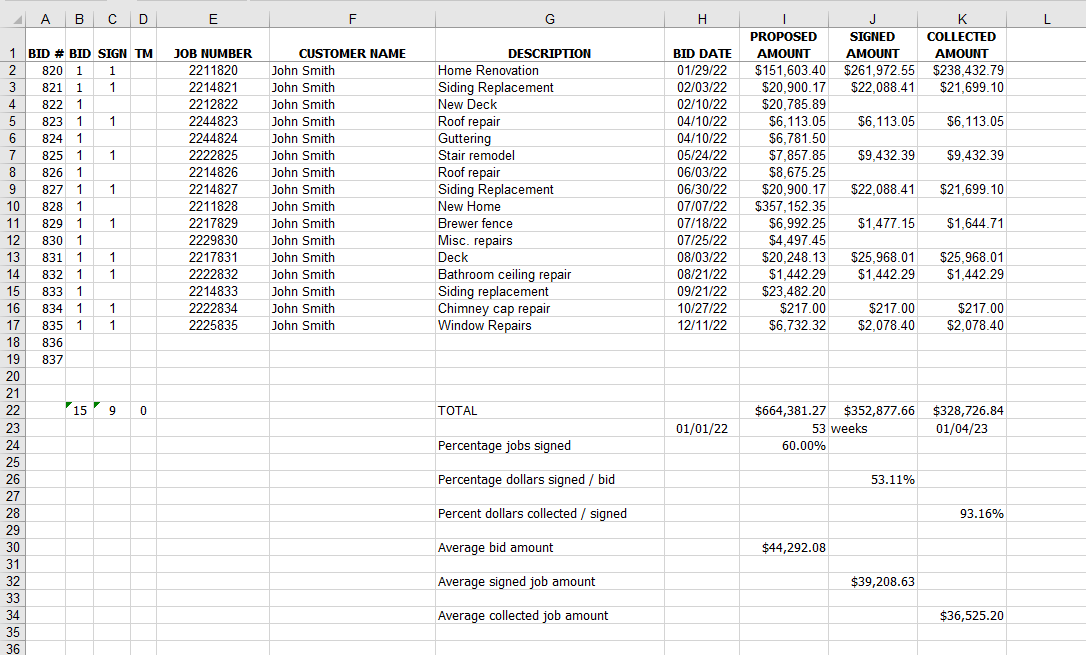Click the green error indicator on cell B22
Image resolution: width=1086 pixels, height=655 pixels.
(x=70, y=405)
